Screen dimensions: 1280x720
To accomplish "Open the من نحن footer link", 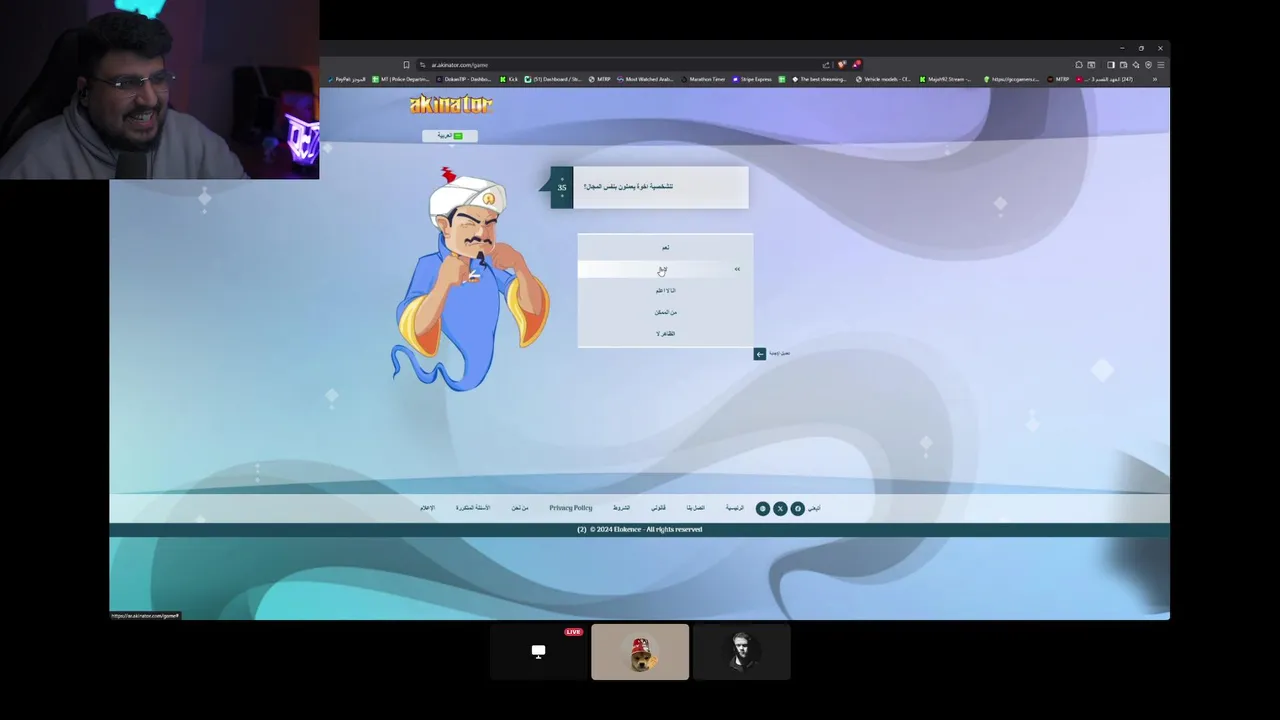I will pyautogui.click(x=520, y=508).
